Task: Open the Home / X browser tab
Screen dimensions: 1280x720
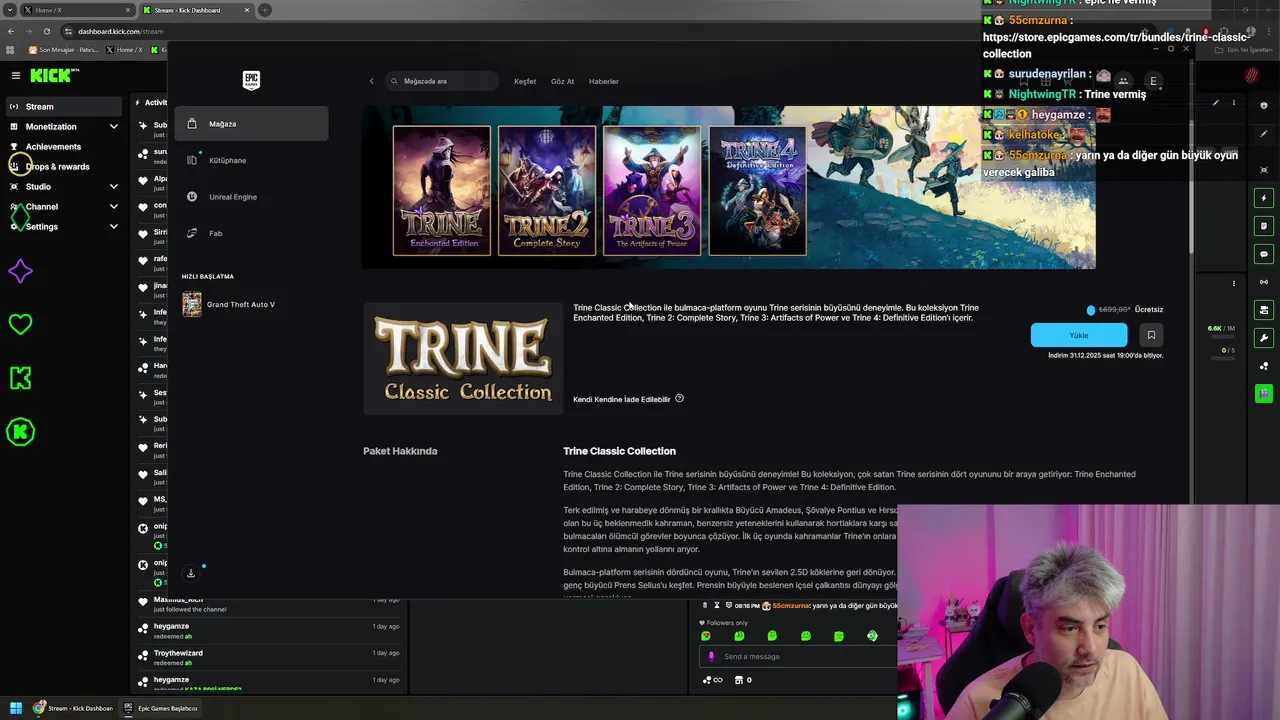Action: tap(78, 10)
